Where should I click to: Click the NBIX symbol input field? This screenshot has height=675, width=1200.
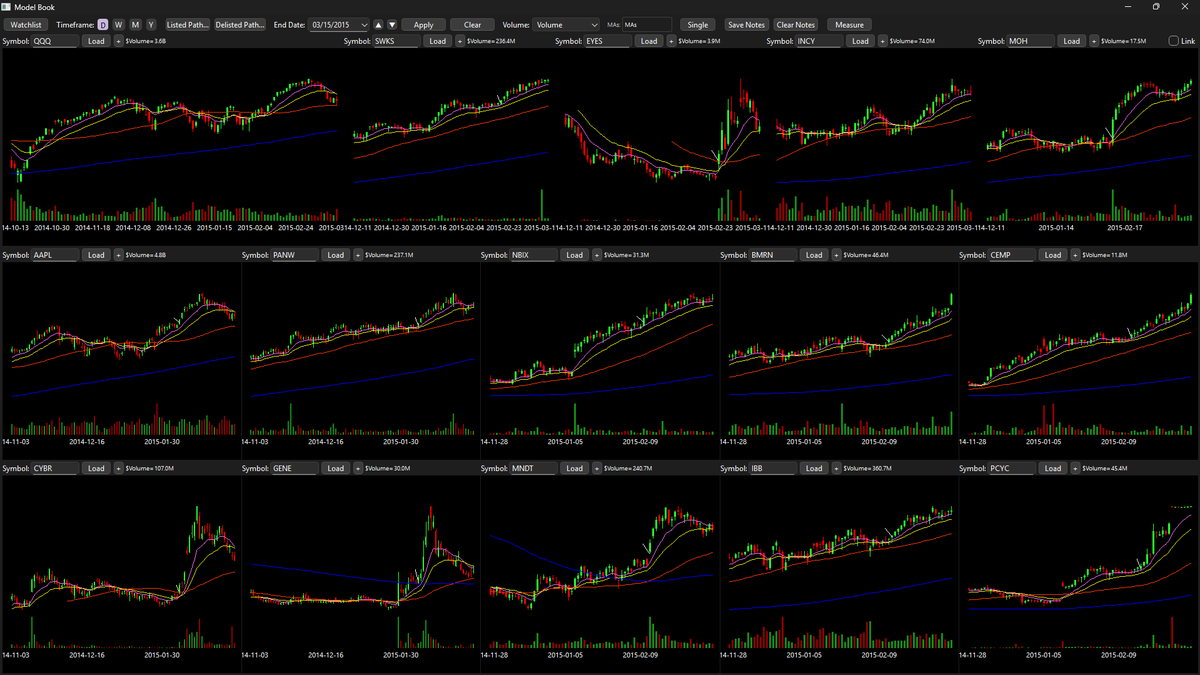[x=533, y=255]
